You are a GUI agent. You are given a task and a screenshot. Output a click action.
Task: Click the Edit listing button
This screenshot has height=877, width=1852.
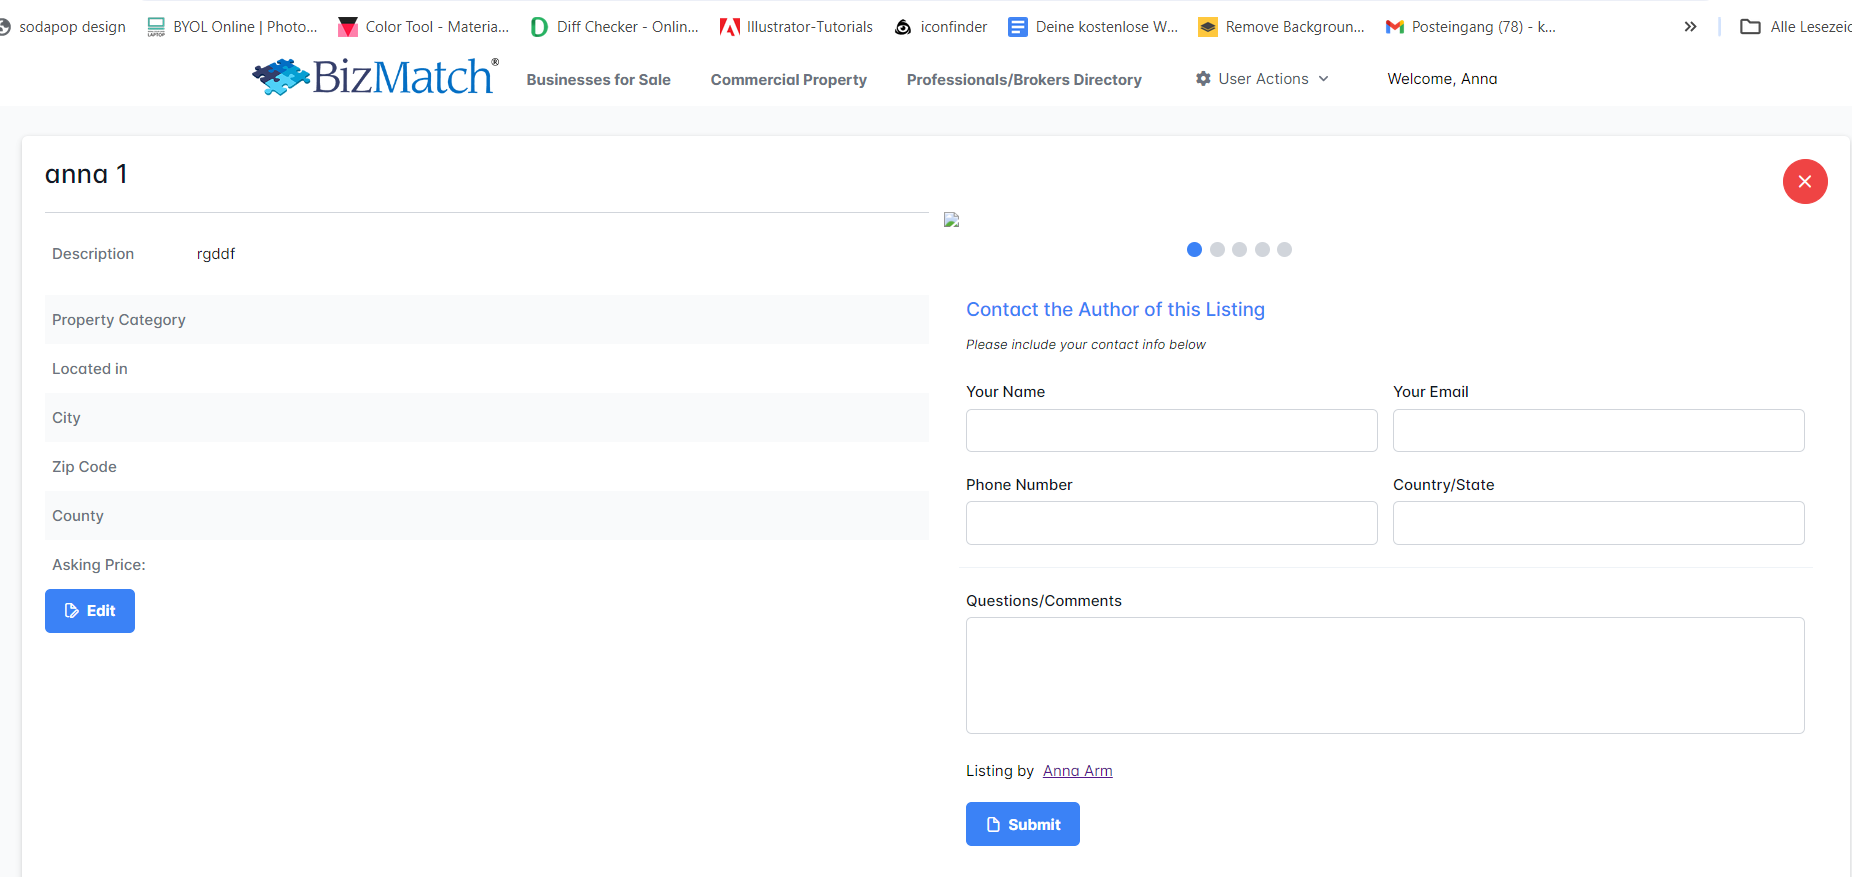point(90,611)
